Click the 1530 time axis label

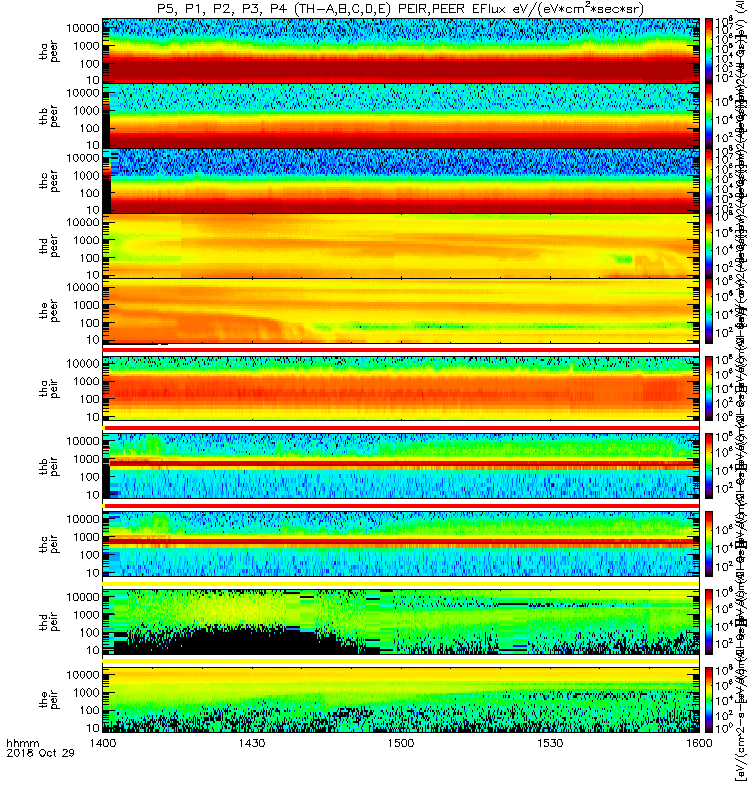[x=550, y=743]
